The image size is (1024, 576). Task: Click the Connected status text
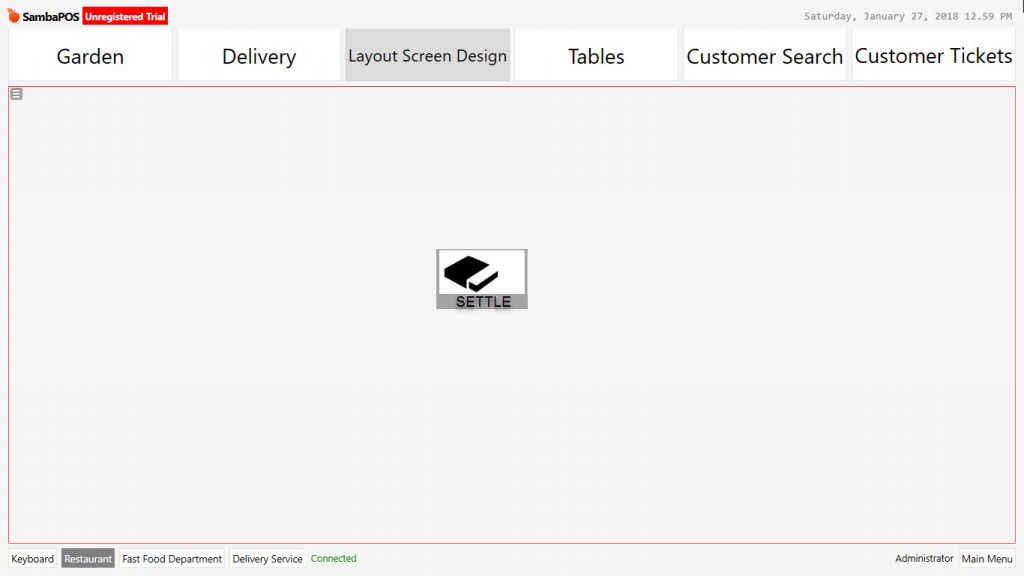334,558
